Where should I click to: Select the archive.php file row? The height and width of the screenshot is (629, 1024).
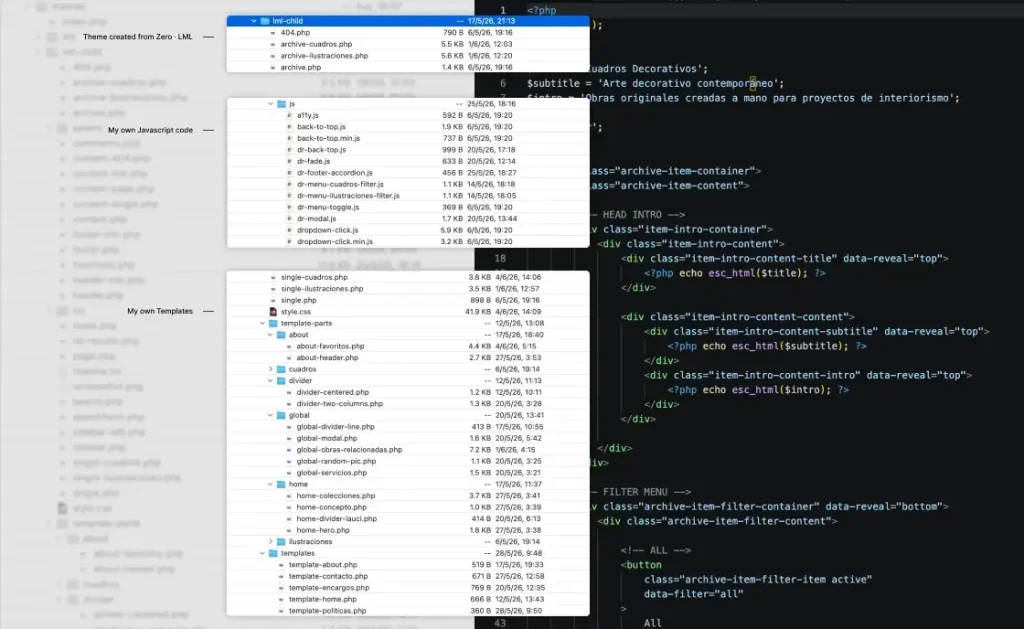[x=408, y=67]
